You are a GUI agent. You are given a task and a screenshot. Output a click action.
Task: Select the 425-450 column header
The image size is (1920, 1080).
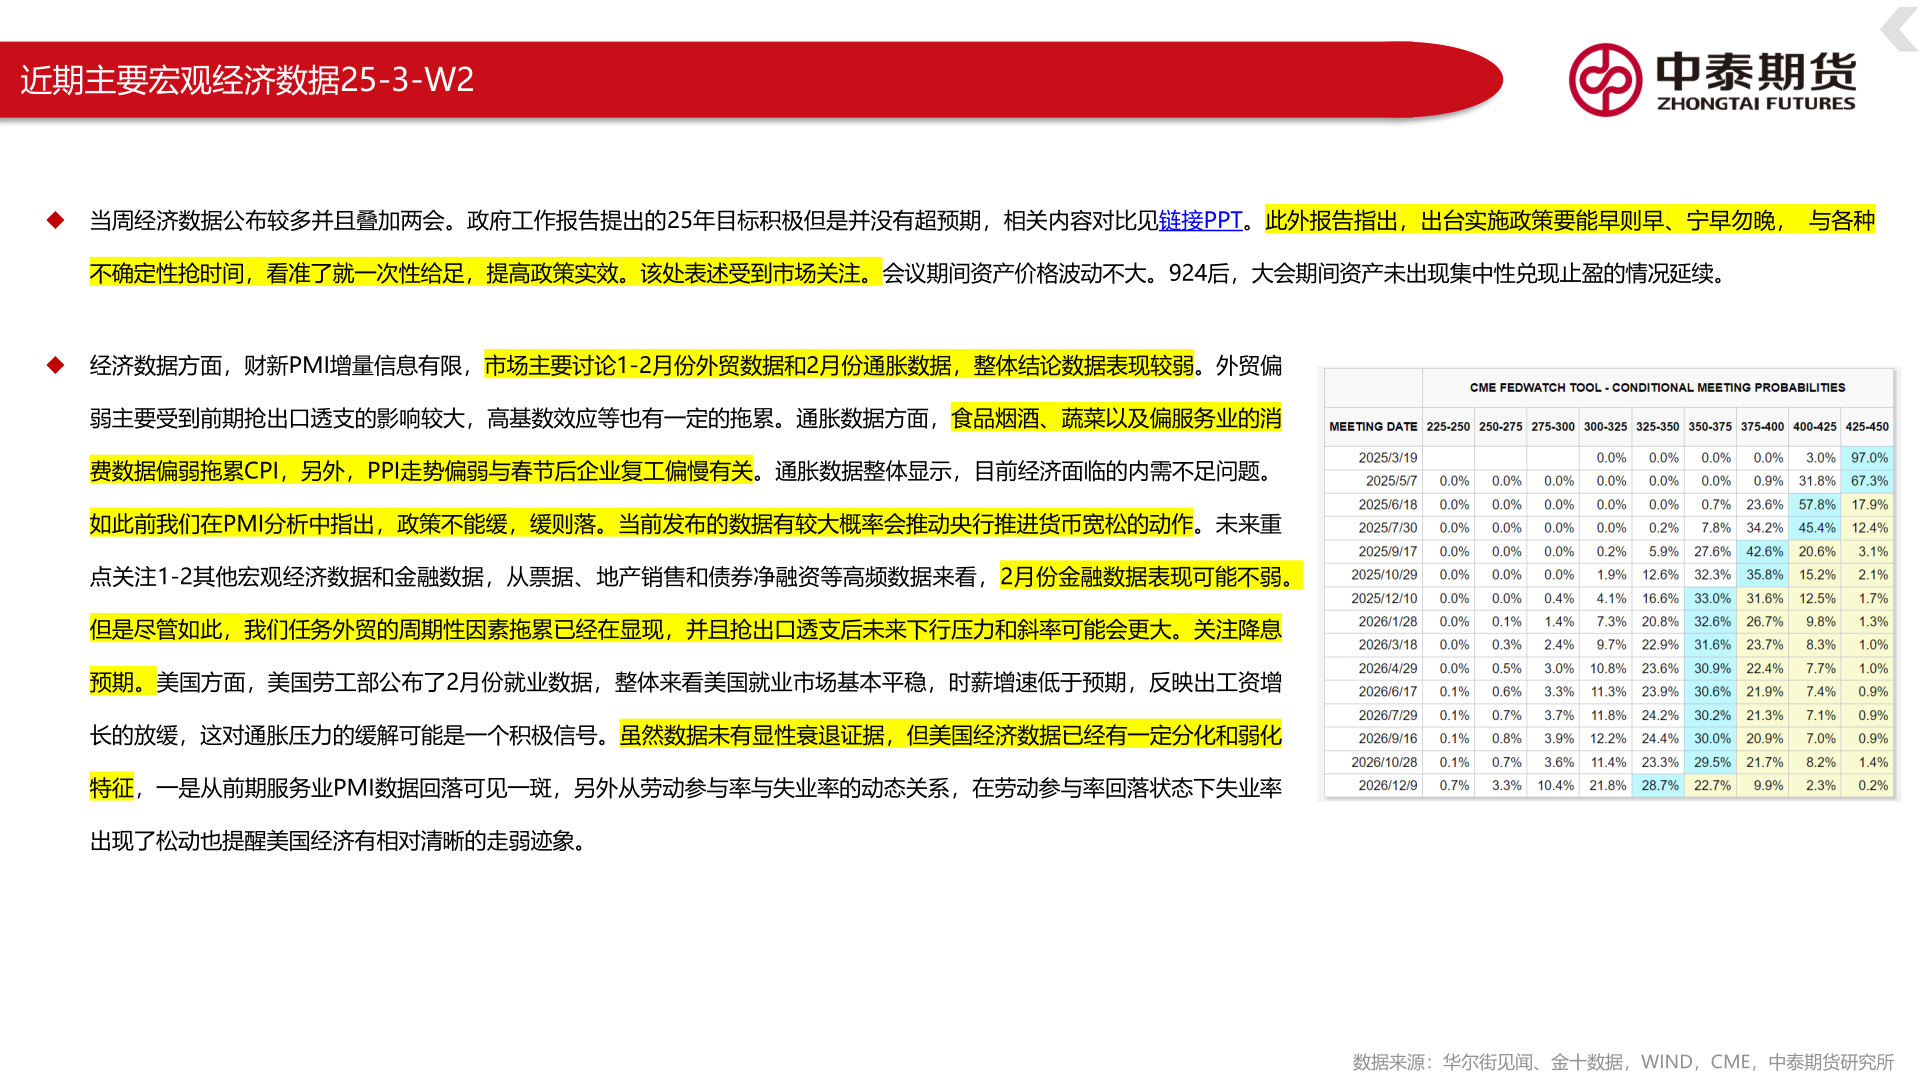[1866, 426]
